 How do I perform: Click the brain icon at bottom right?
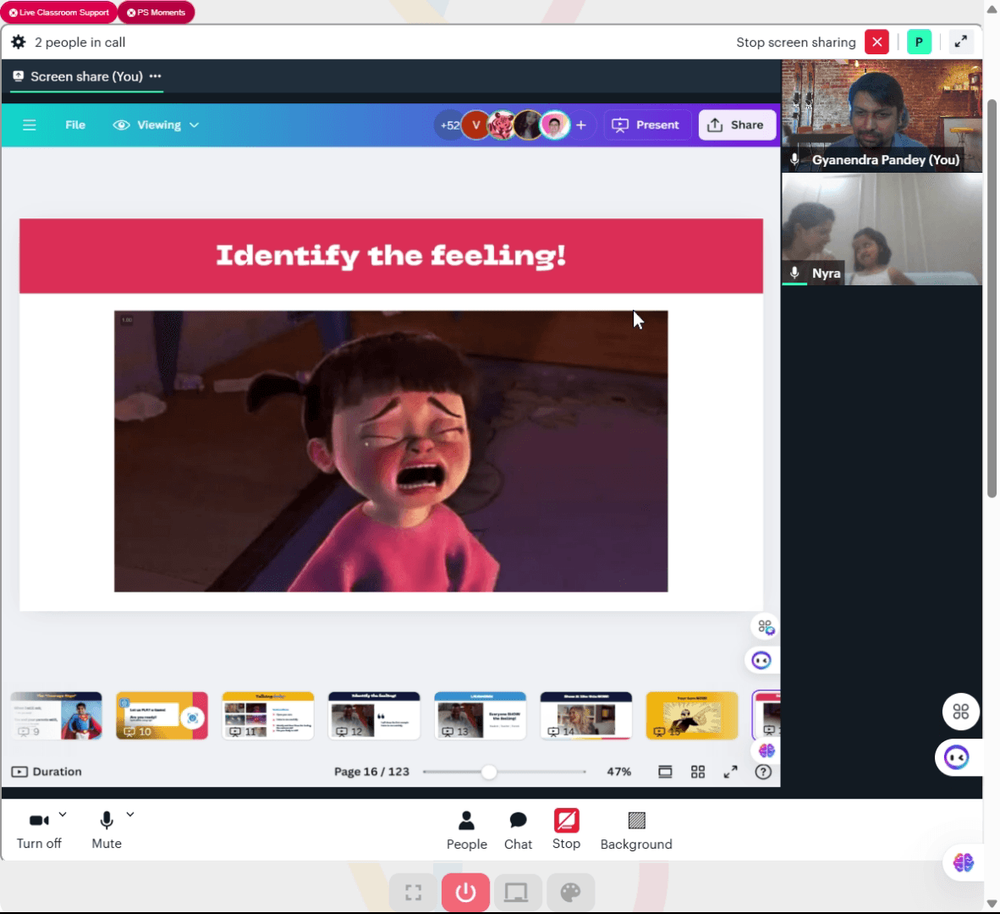click(963, 863)
